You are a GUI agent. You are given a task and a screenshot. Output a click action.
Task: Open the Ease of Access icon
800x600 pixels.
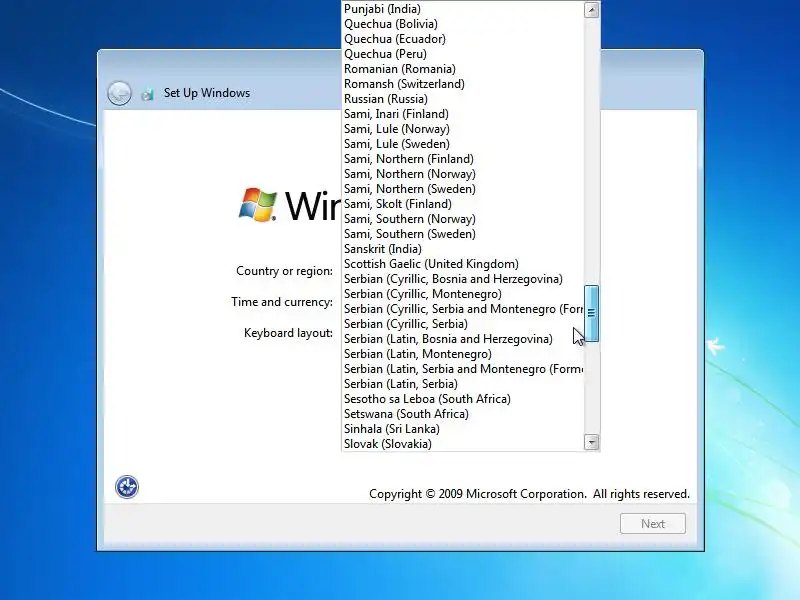pyautogui.click(x=127, y=487)
